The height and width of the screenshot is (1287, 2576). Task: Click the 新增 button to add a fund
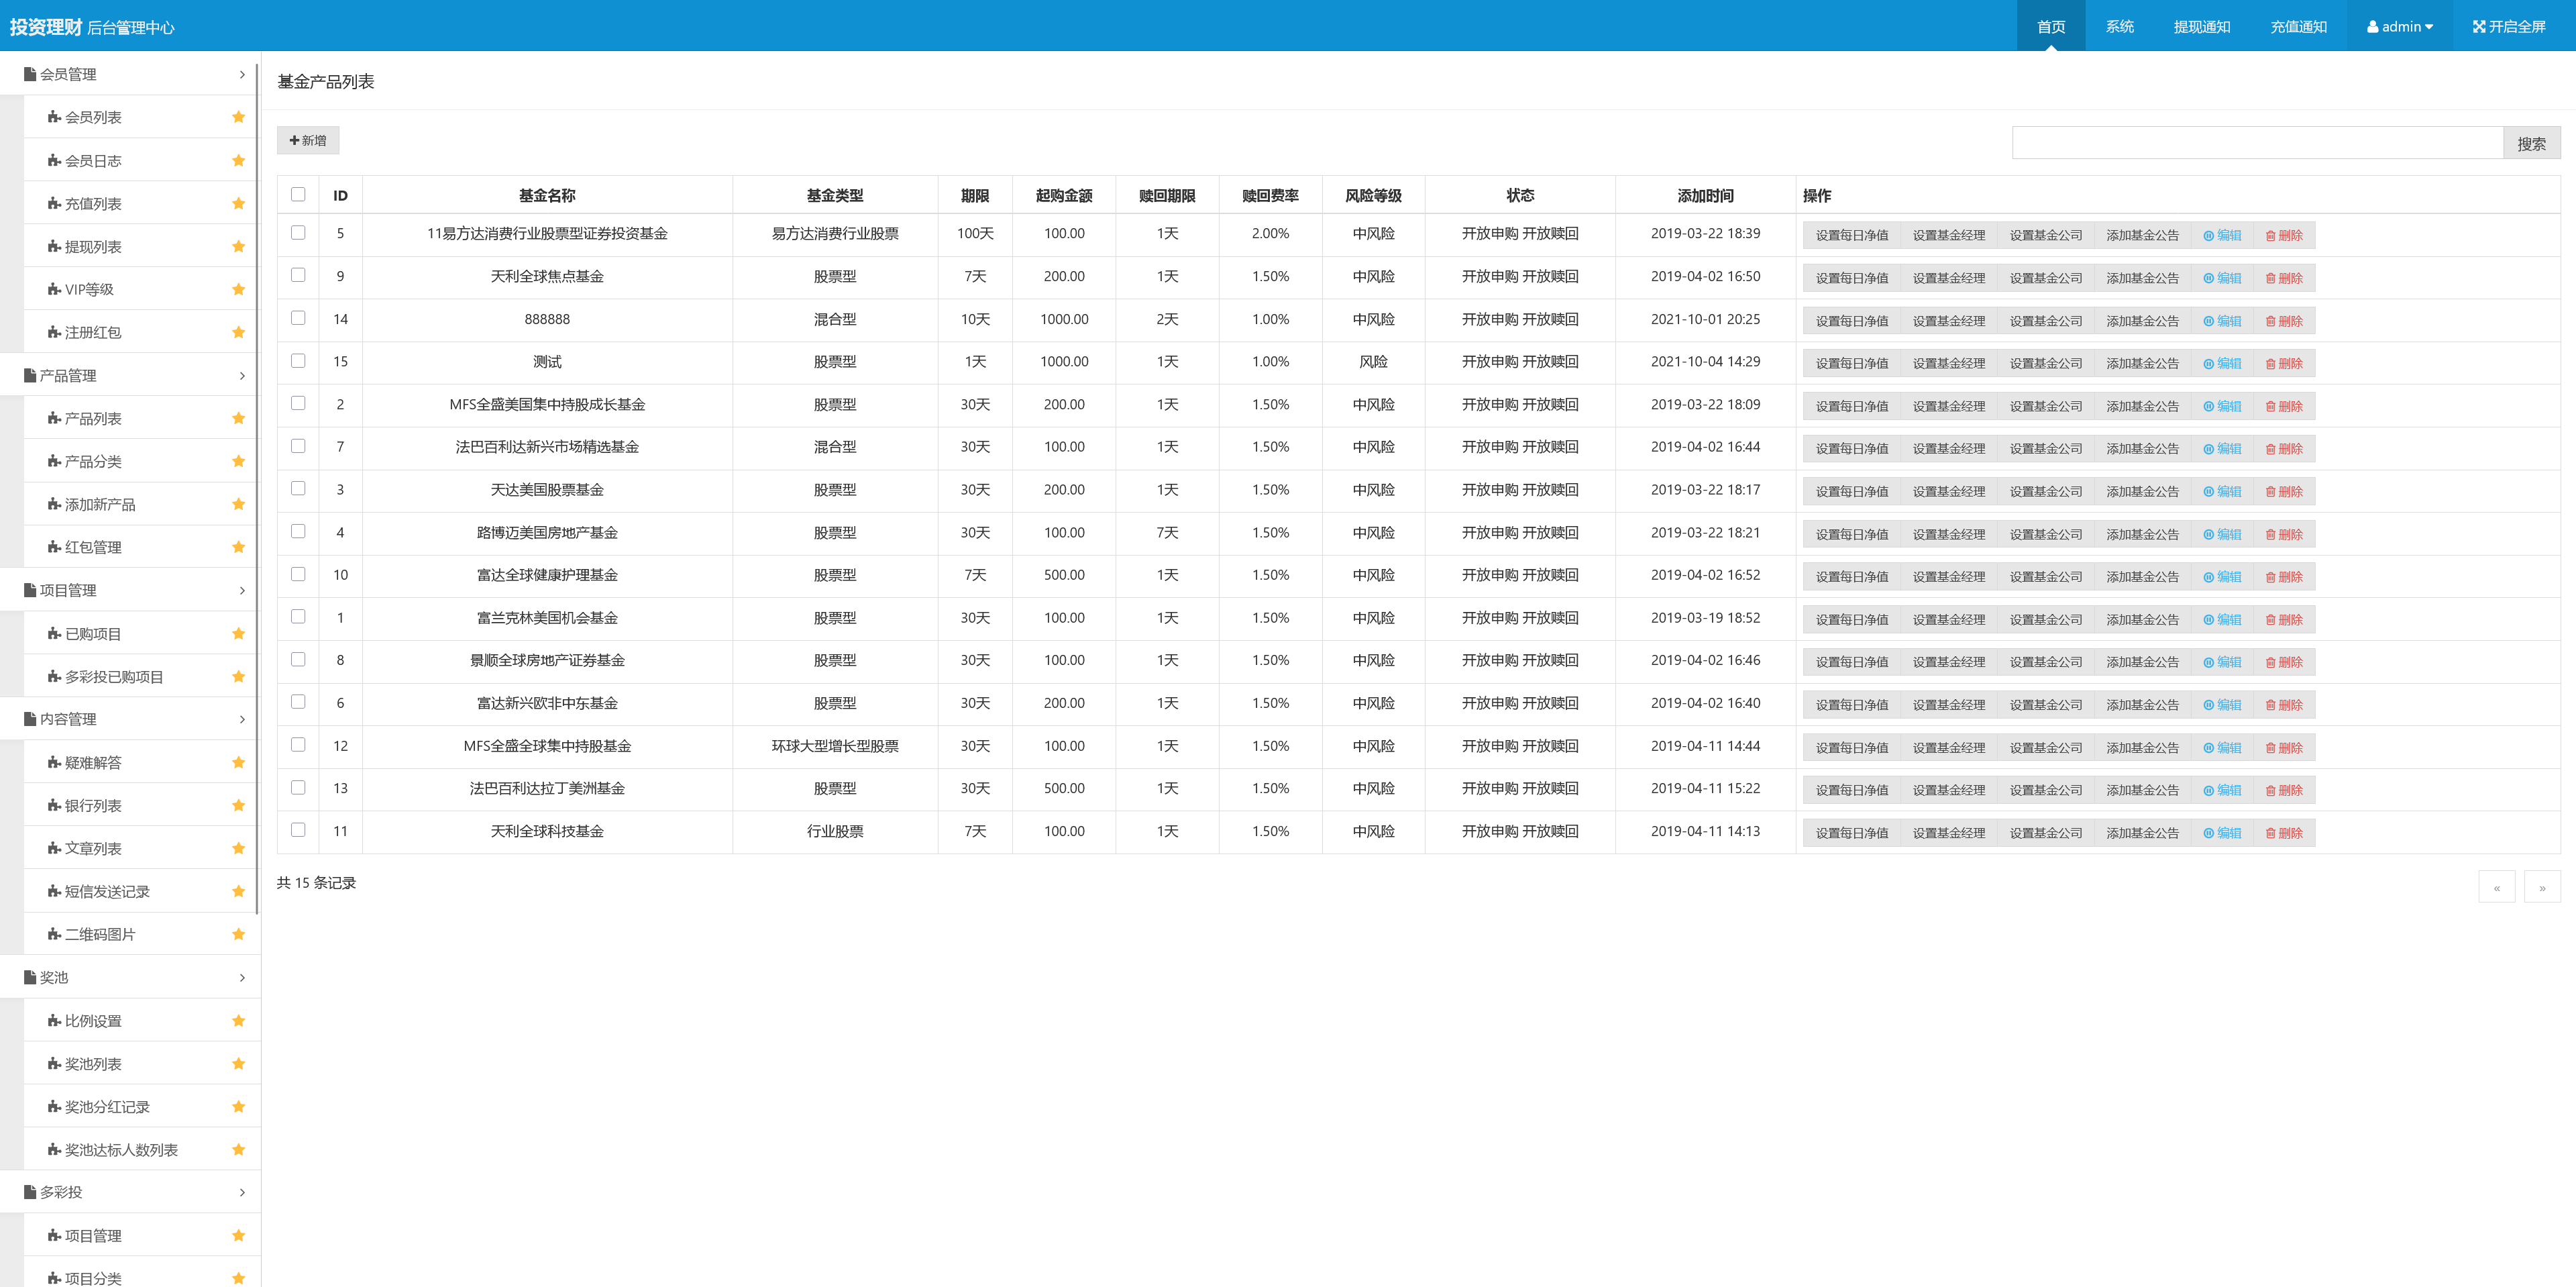pos(308,141)
